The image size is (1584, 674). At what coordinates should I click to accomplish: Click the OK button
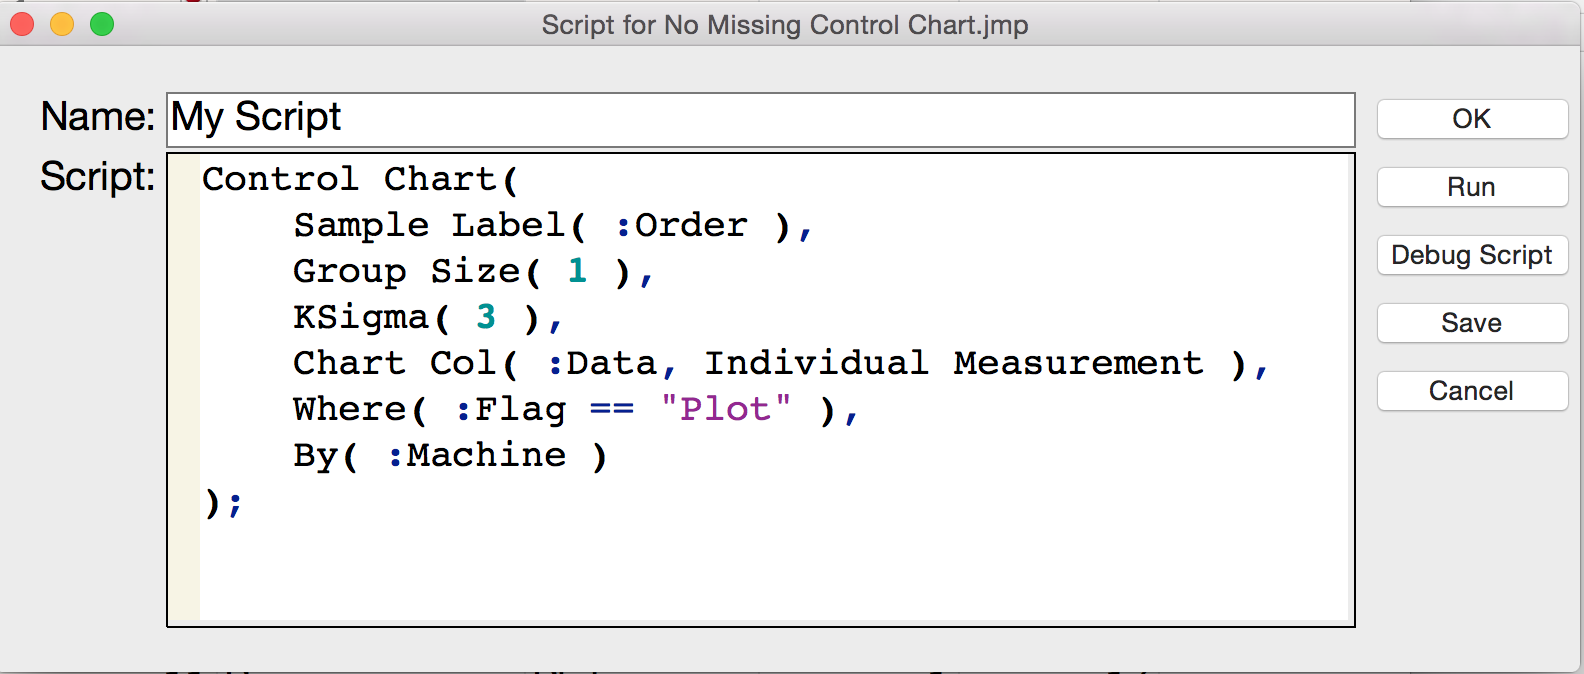[1471, 119]
